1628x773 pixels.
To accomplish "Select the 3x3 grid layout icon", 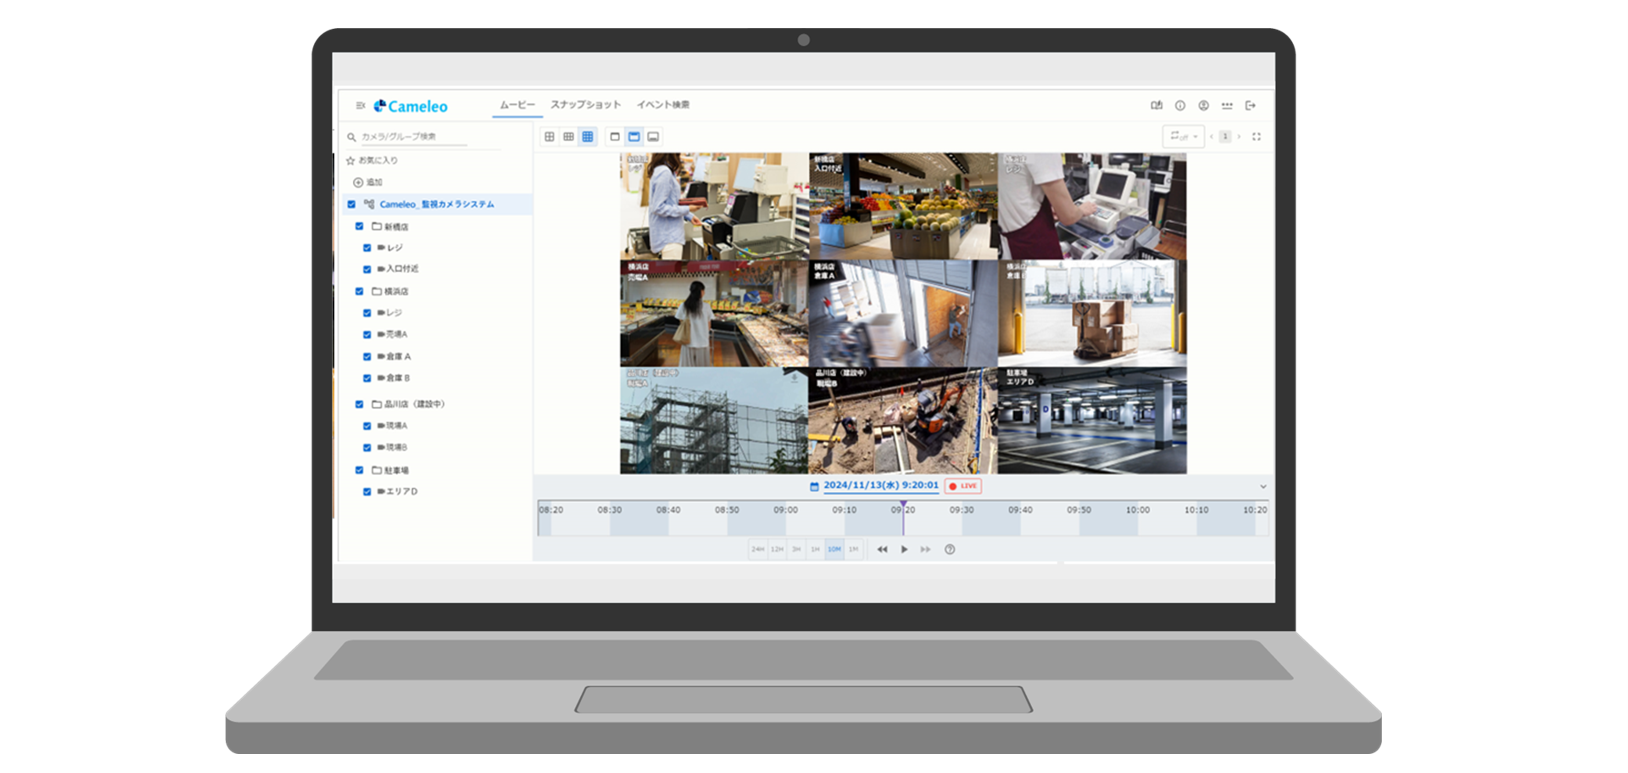I will 568,137.
